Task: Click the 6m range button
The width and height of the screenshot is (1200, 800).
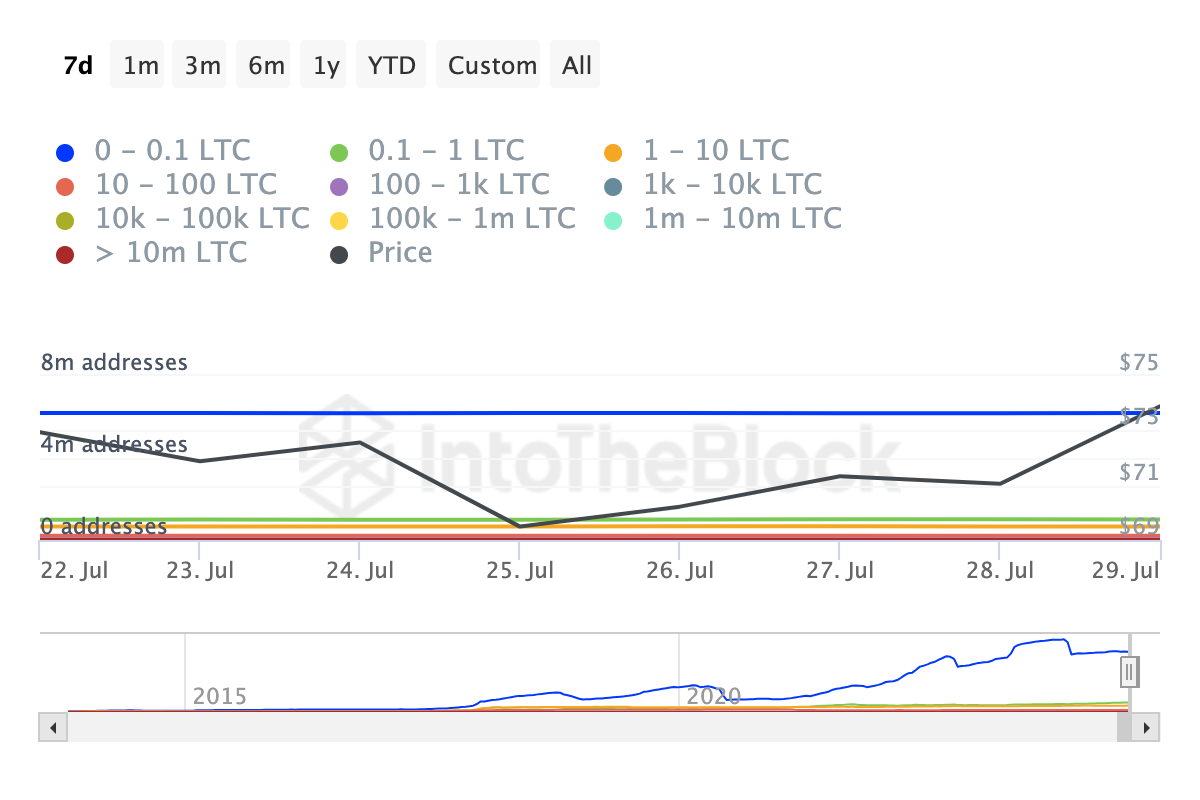Action: [266, 66]
